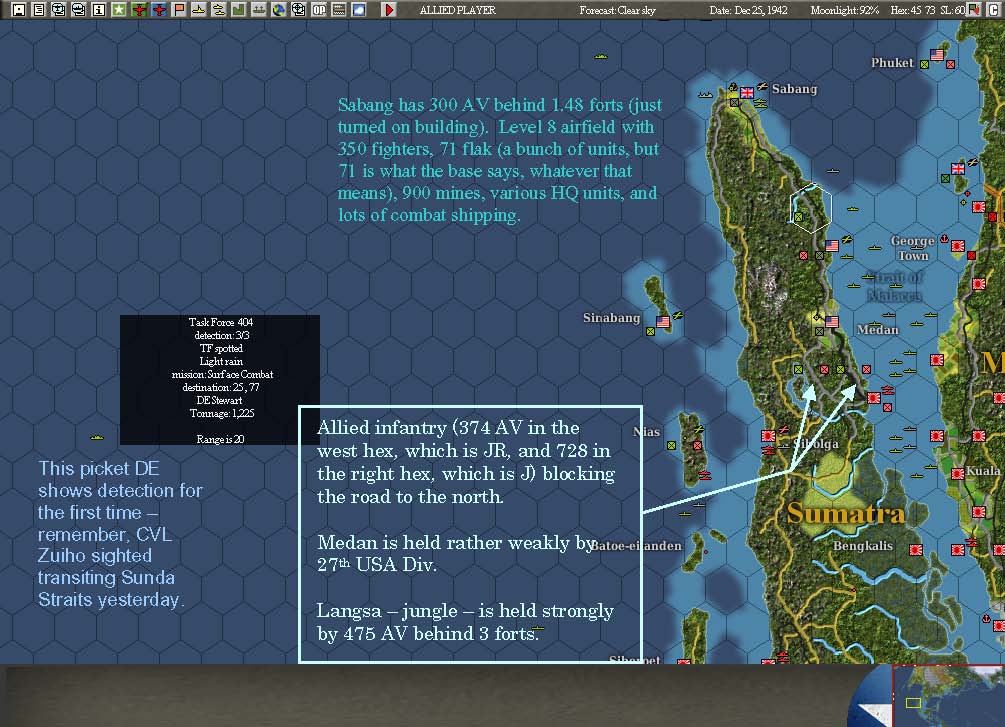Click the Phuket base name label

[892, 63]
